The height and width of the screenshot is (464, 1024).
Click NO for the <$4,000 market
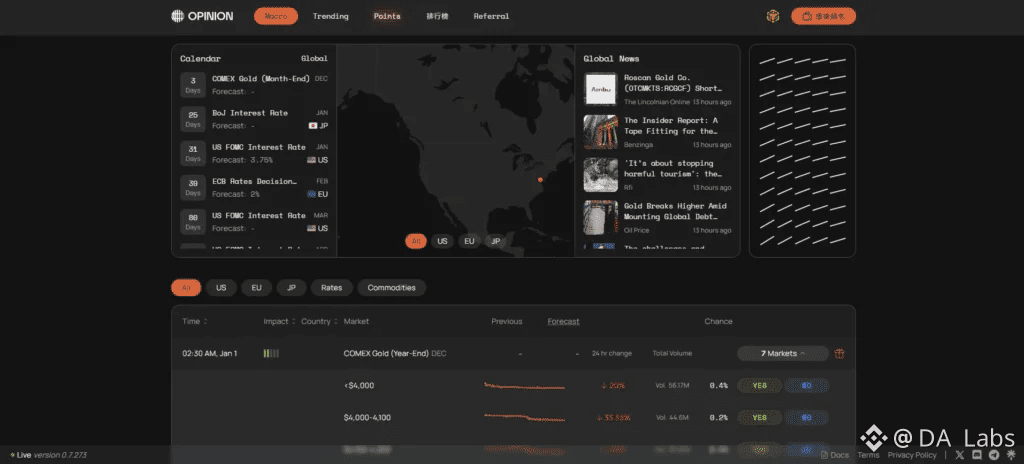[807, 386]
